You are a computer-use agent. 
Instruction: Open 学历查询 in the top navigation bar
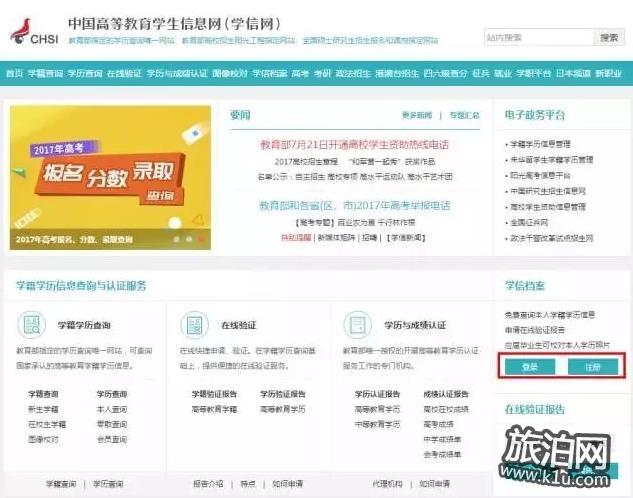(85, 73)
